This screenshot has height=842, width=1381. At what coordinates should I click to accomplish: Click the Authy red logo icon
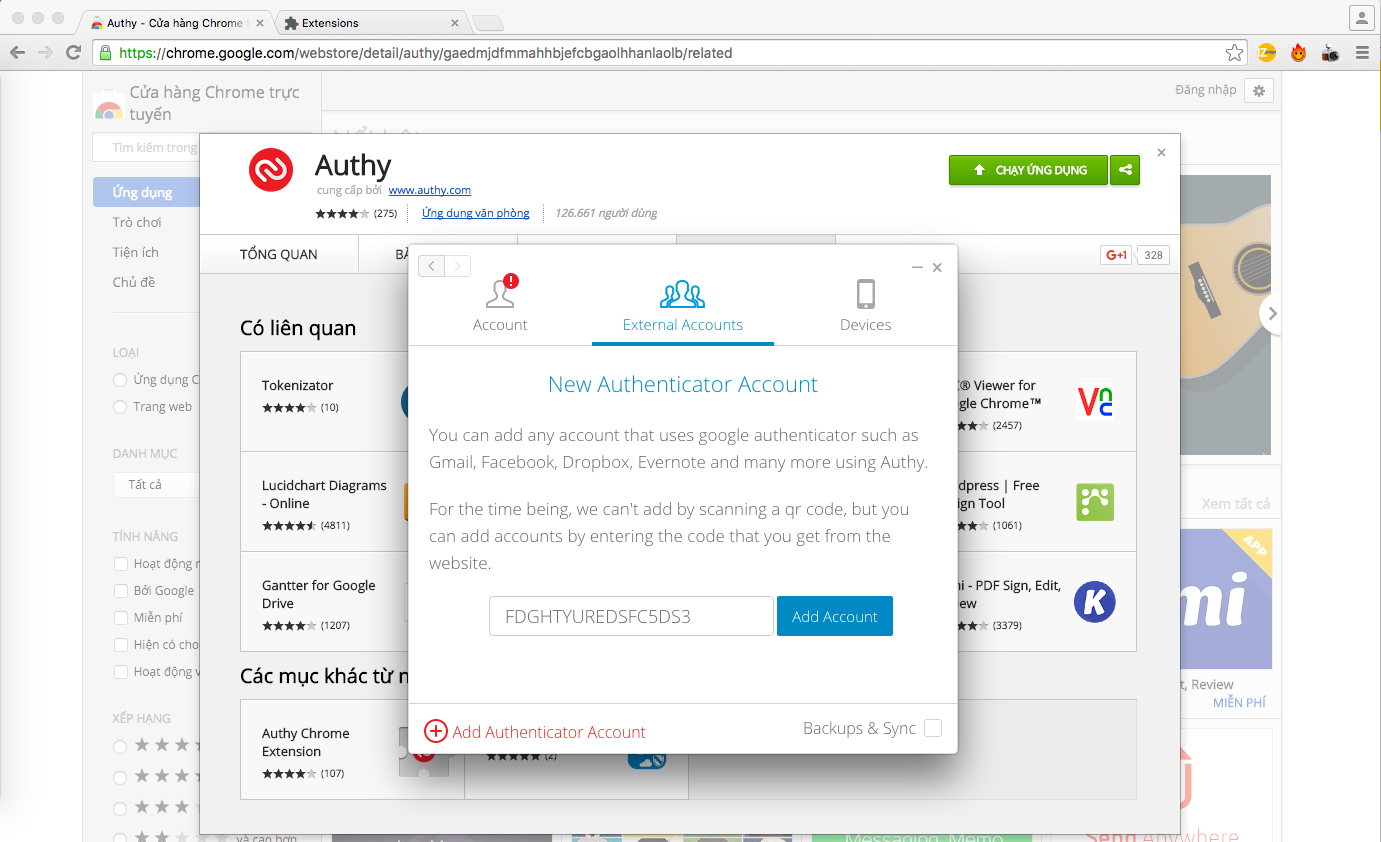coord(271,169)
